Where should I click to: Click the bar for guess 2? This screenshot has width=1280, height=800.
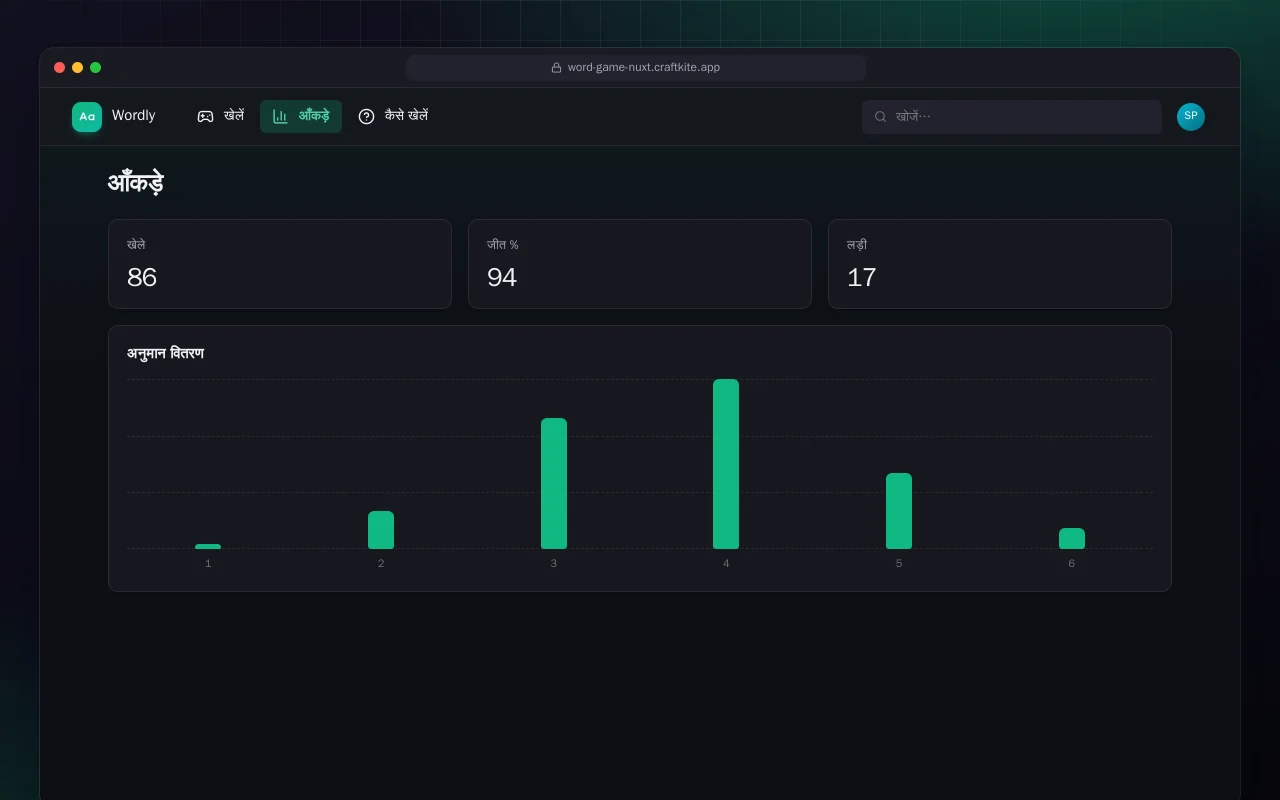381,530
